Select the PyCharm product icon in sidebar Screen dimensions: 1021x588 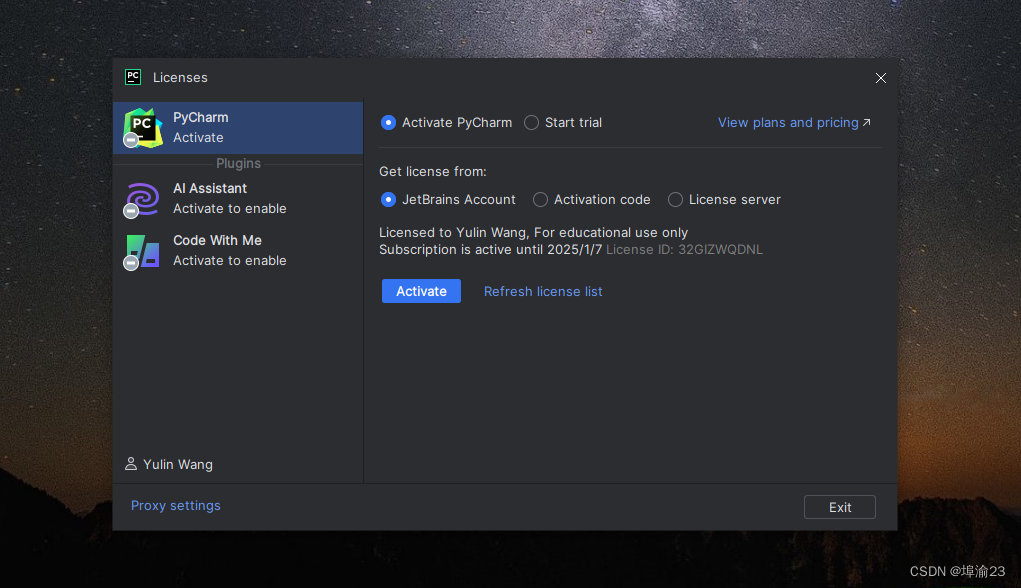[143, 128]
